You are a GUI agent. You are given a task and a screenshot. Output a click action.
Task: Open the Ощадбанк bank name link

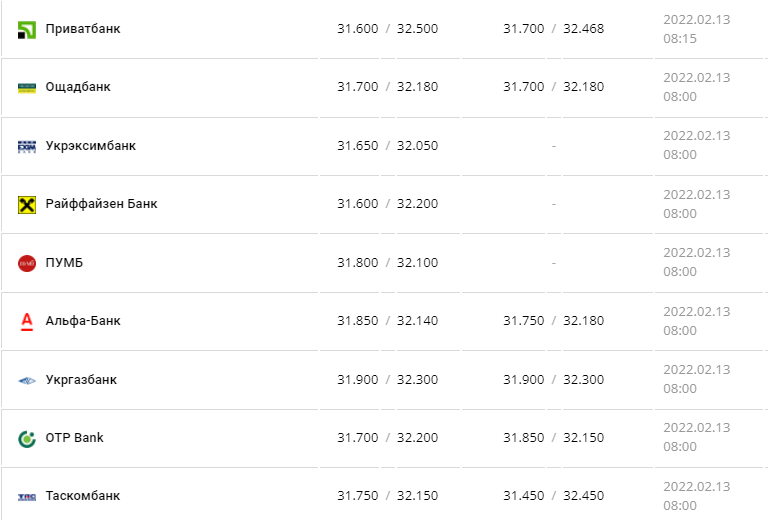point(78,87)
